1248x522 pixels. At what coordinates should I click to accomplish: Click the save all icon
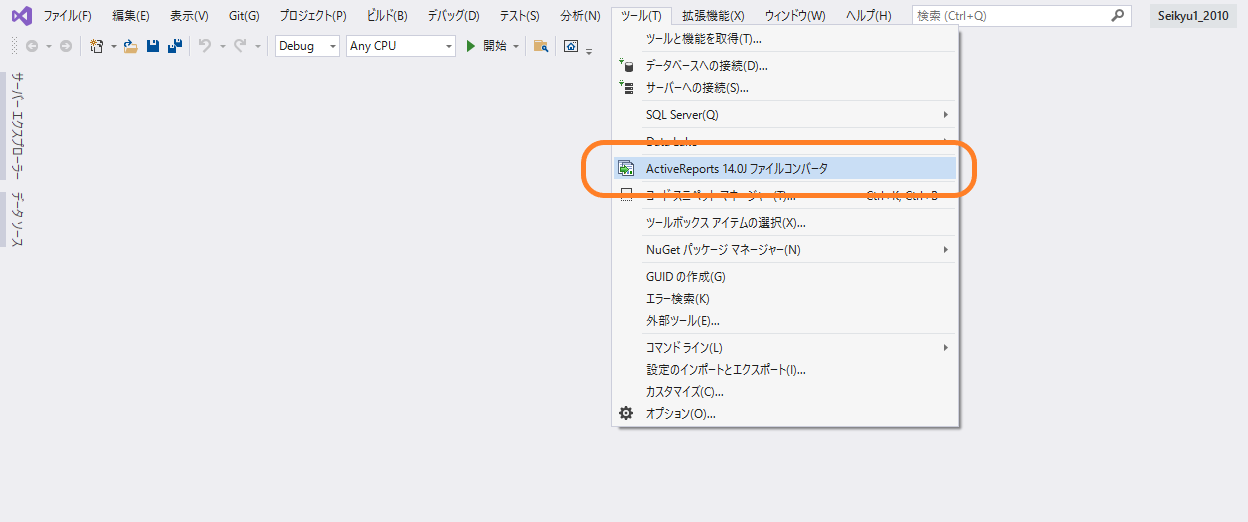(x=174, y=46)
